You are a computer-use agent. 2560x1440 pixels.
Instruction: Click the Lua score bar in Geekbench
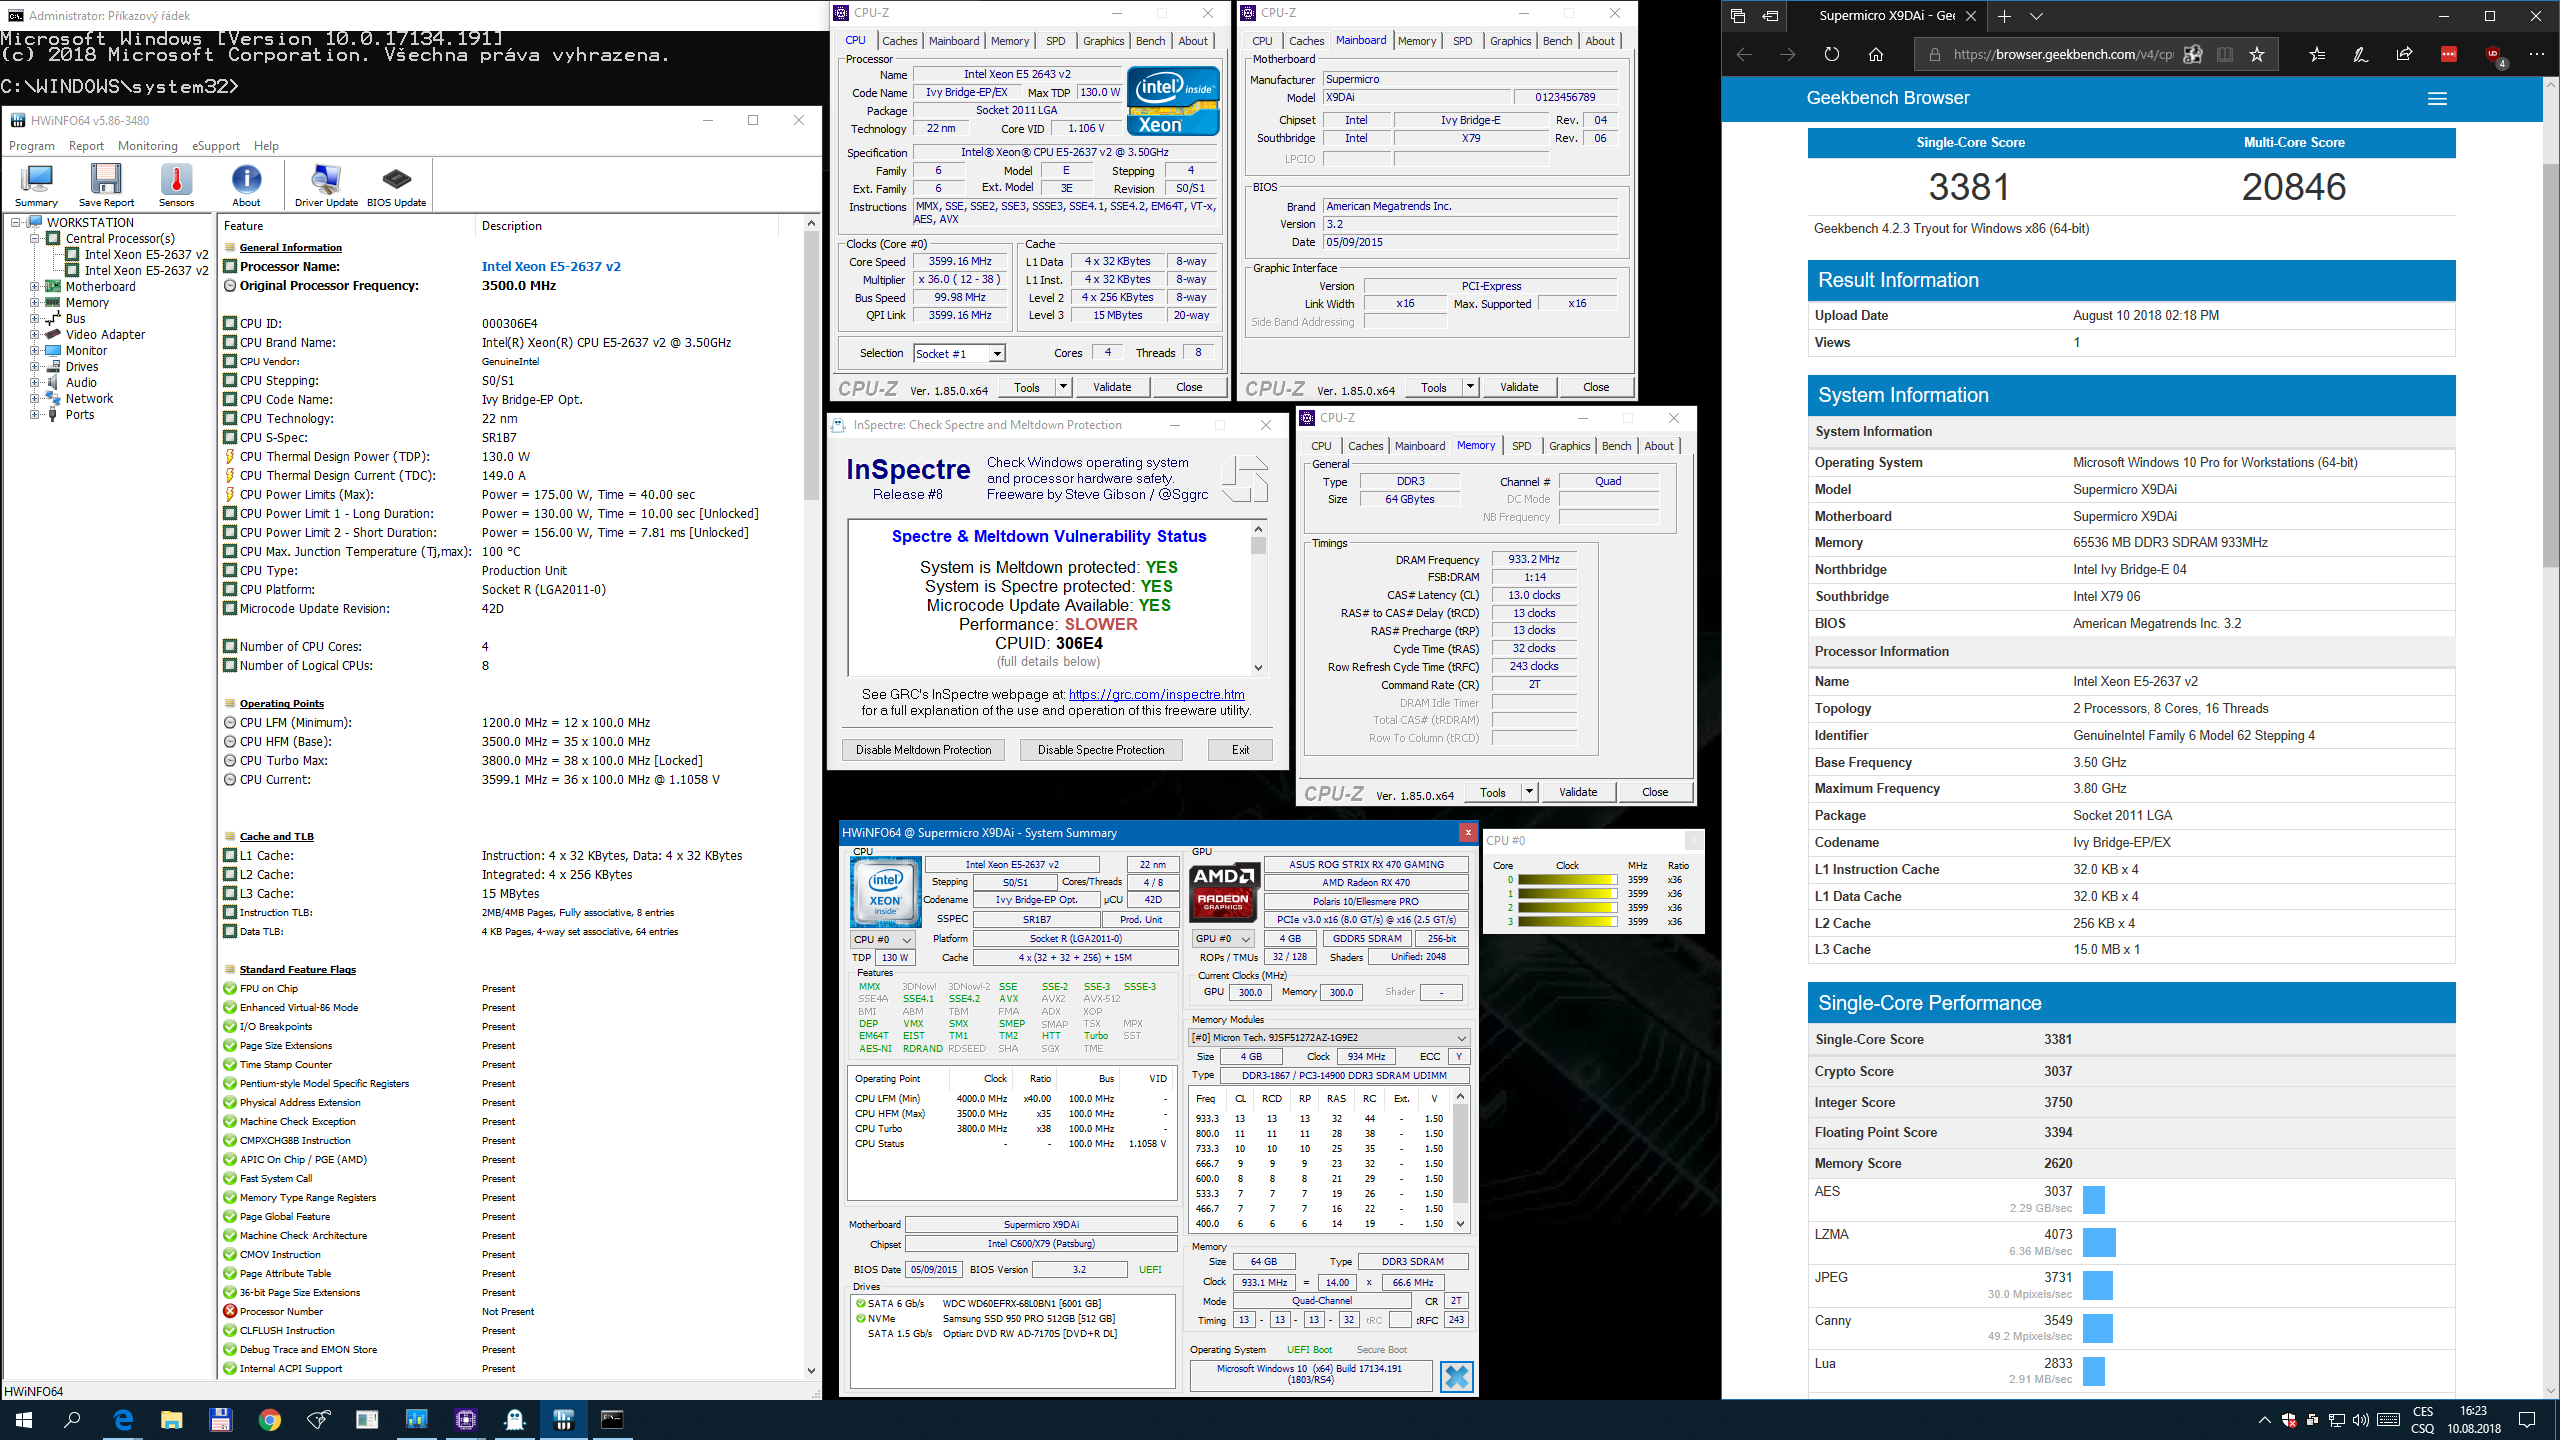tap(2093, 1371)
